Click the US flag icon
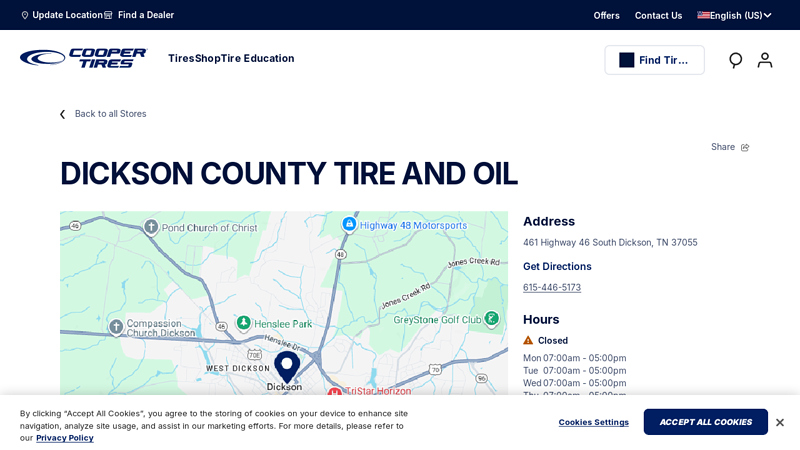The width and height of the screenshot is (800, 450). (x=704, y=15)
